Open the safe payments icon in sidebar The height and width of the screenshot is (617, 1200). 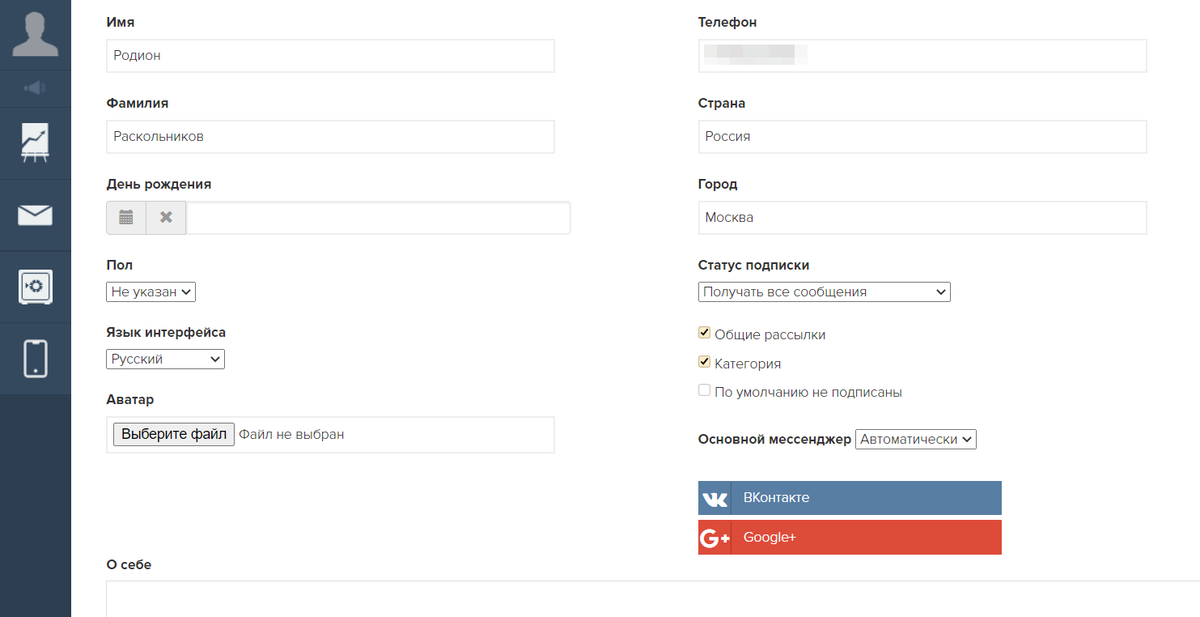[35, 287]
